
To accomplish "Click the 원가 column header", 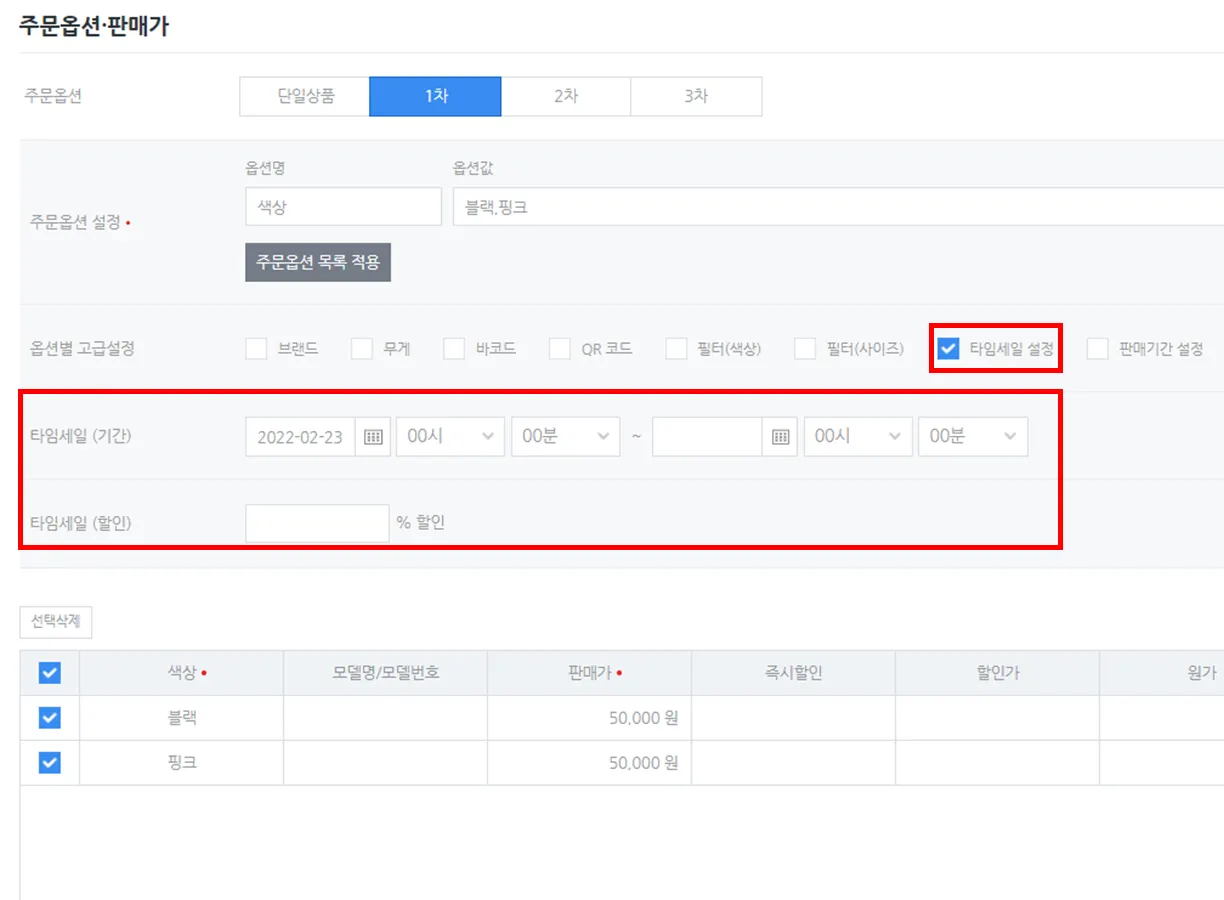I will [x=1162, y=673].
